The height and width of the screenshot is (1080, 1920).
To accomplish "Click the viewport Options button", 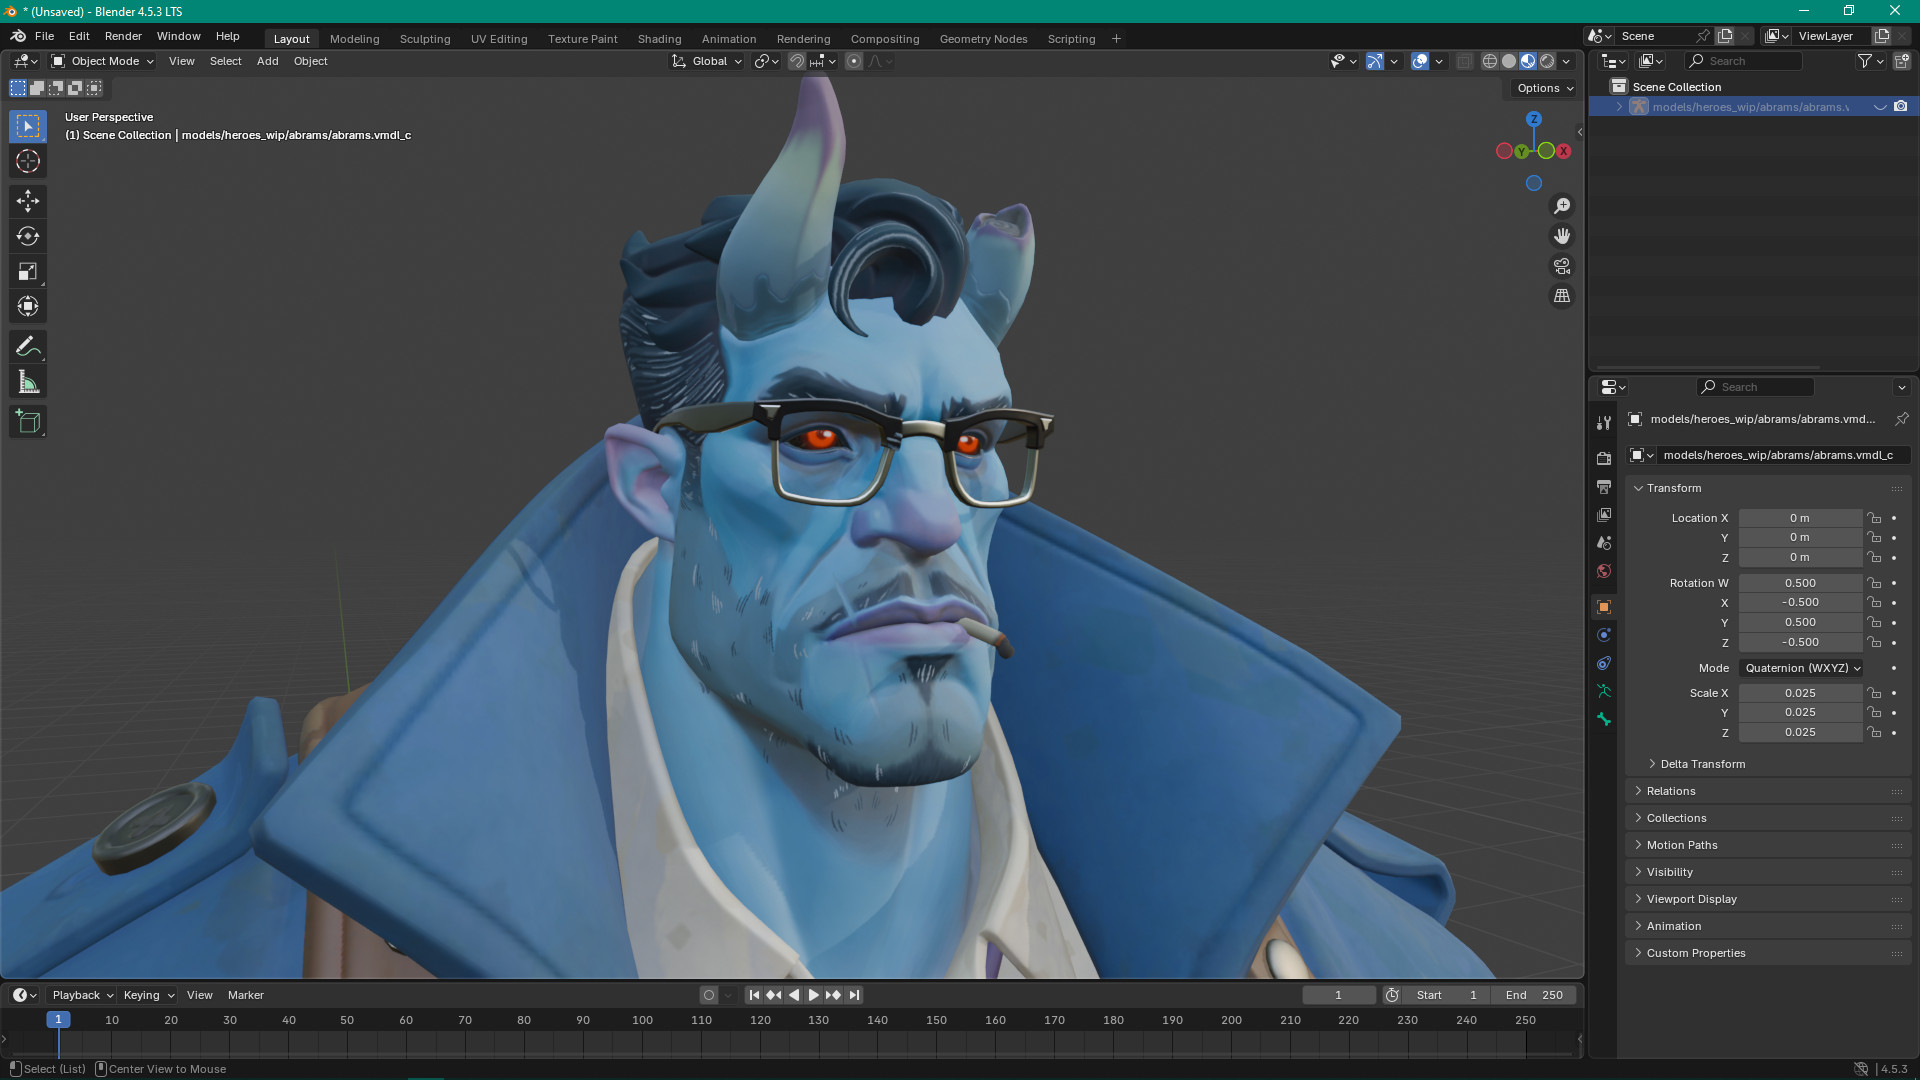I will point(1544,88).
